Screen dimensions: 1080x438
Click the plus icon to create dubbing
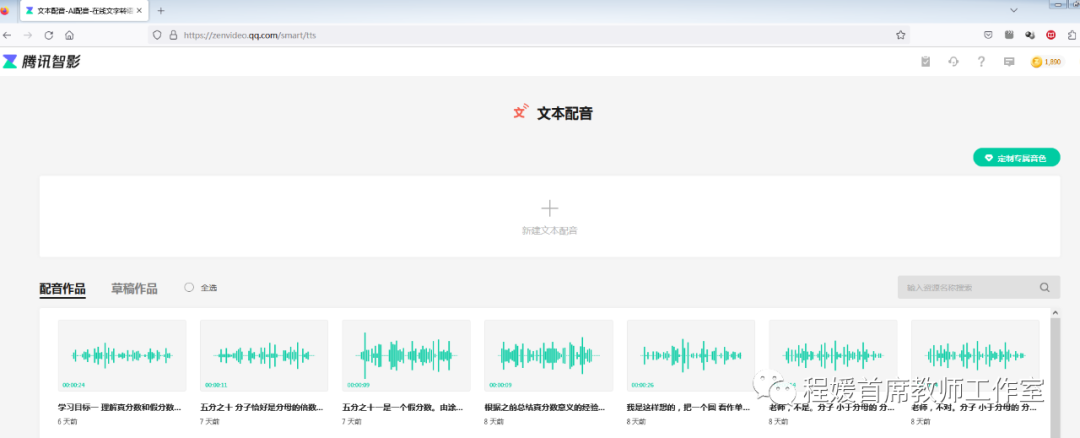(x=550, y=208)
